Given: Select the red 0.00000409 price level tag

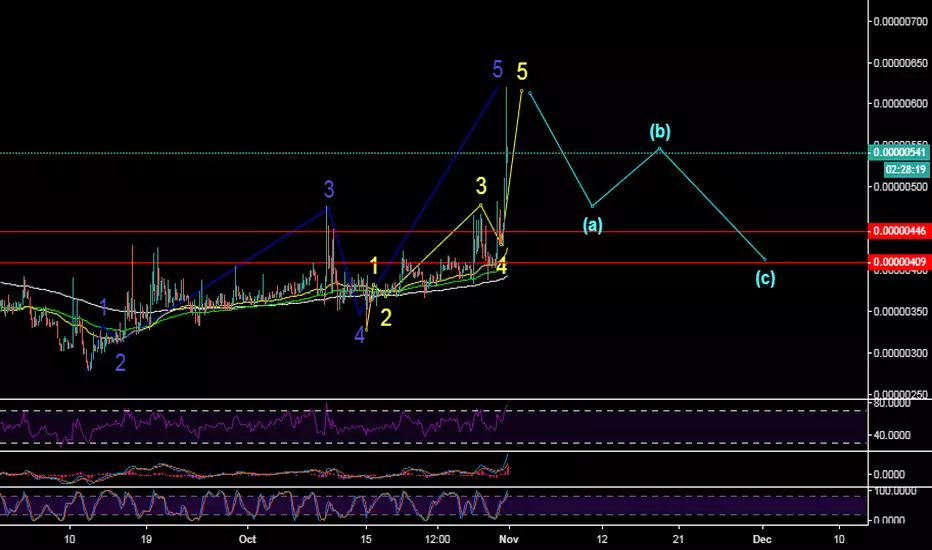Looking at the screenshot, I should click(x=899, y=262).
